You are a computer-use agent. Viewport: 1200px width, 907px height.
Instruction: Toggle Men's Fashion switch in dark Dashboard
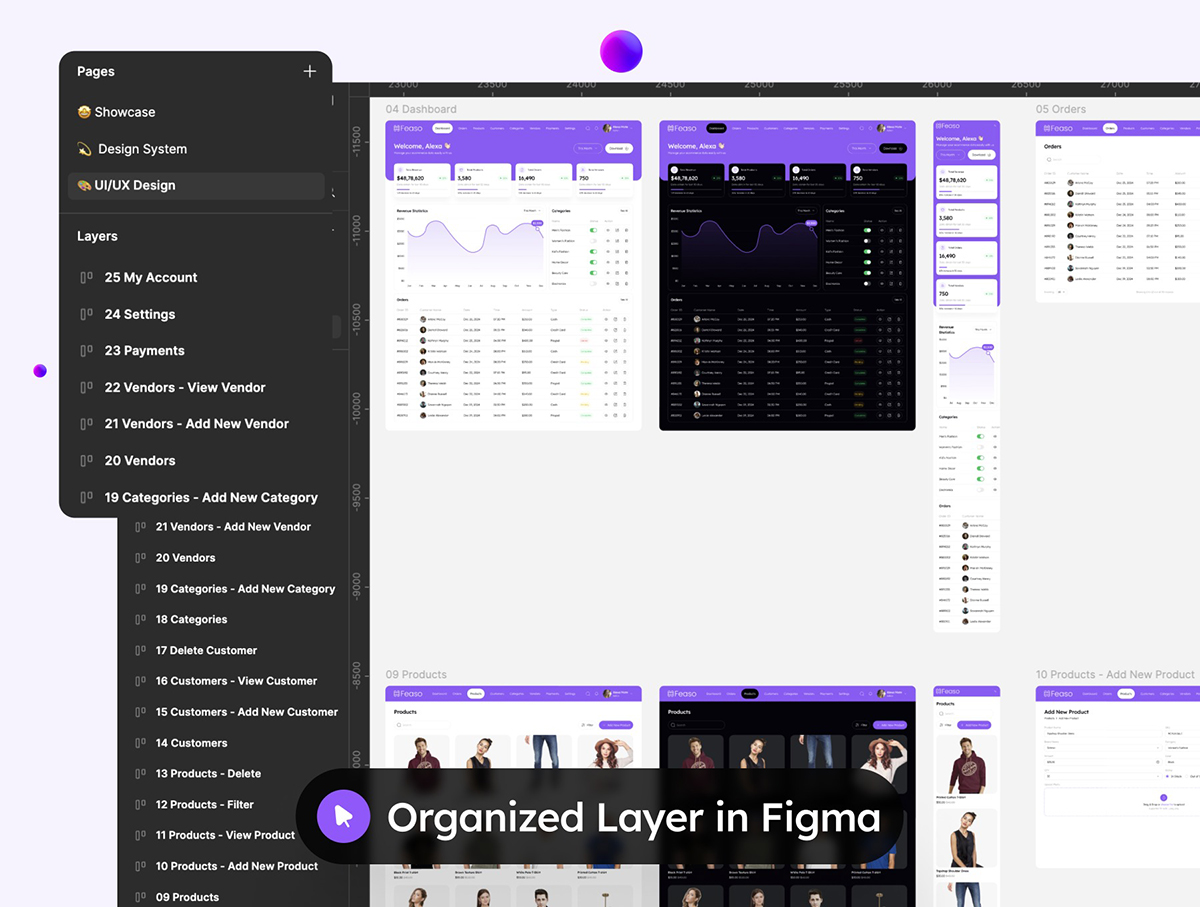(x=868, y=230)
